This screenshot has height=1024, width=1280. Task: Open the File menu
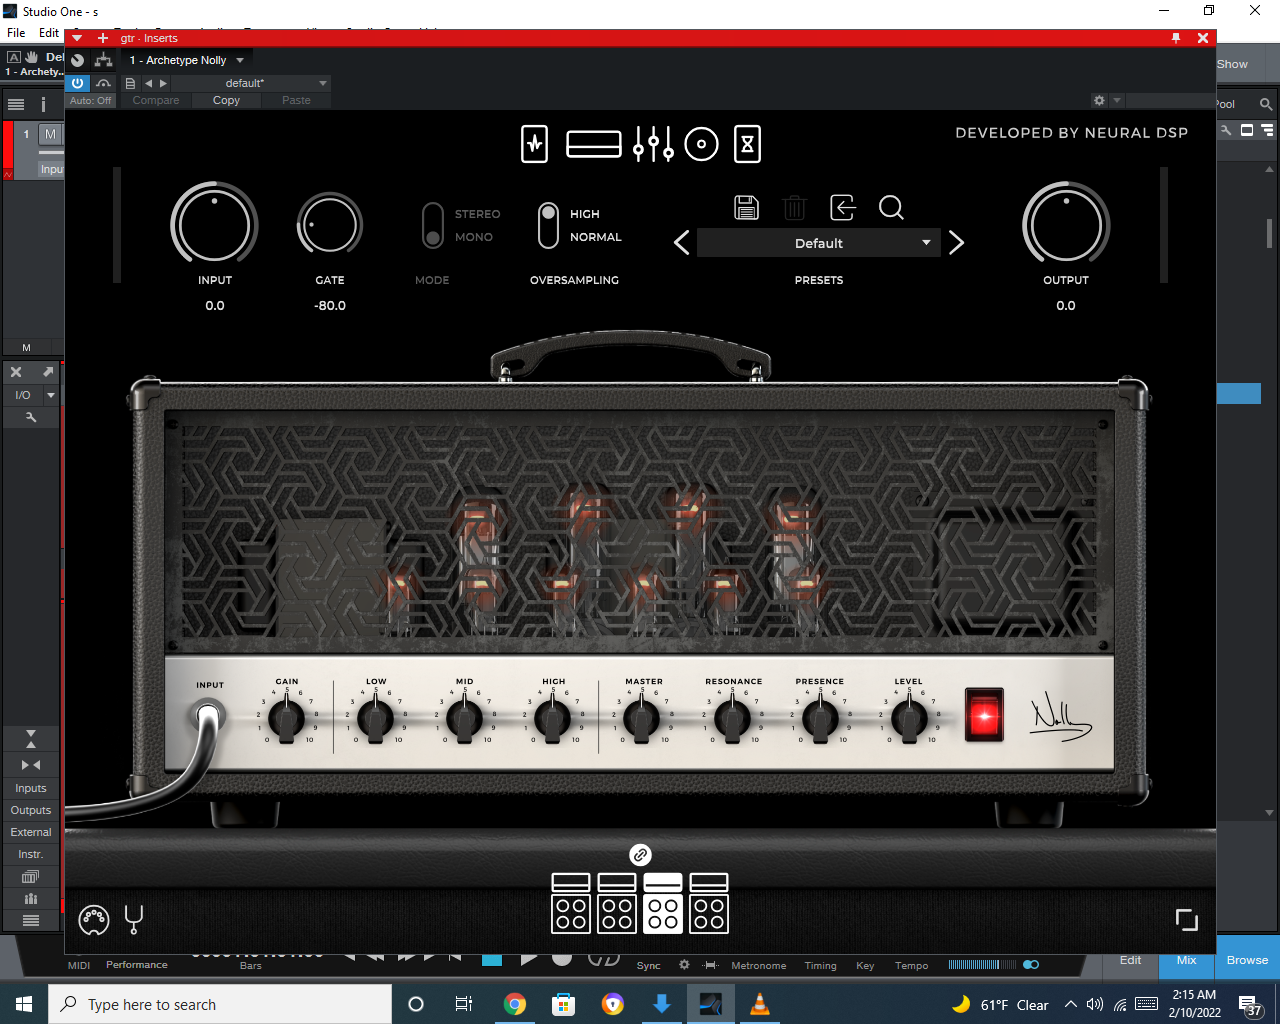tap(16, 32)
